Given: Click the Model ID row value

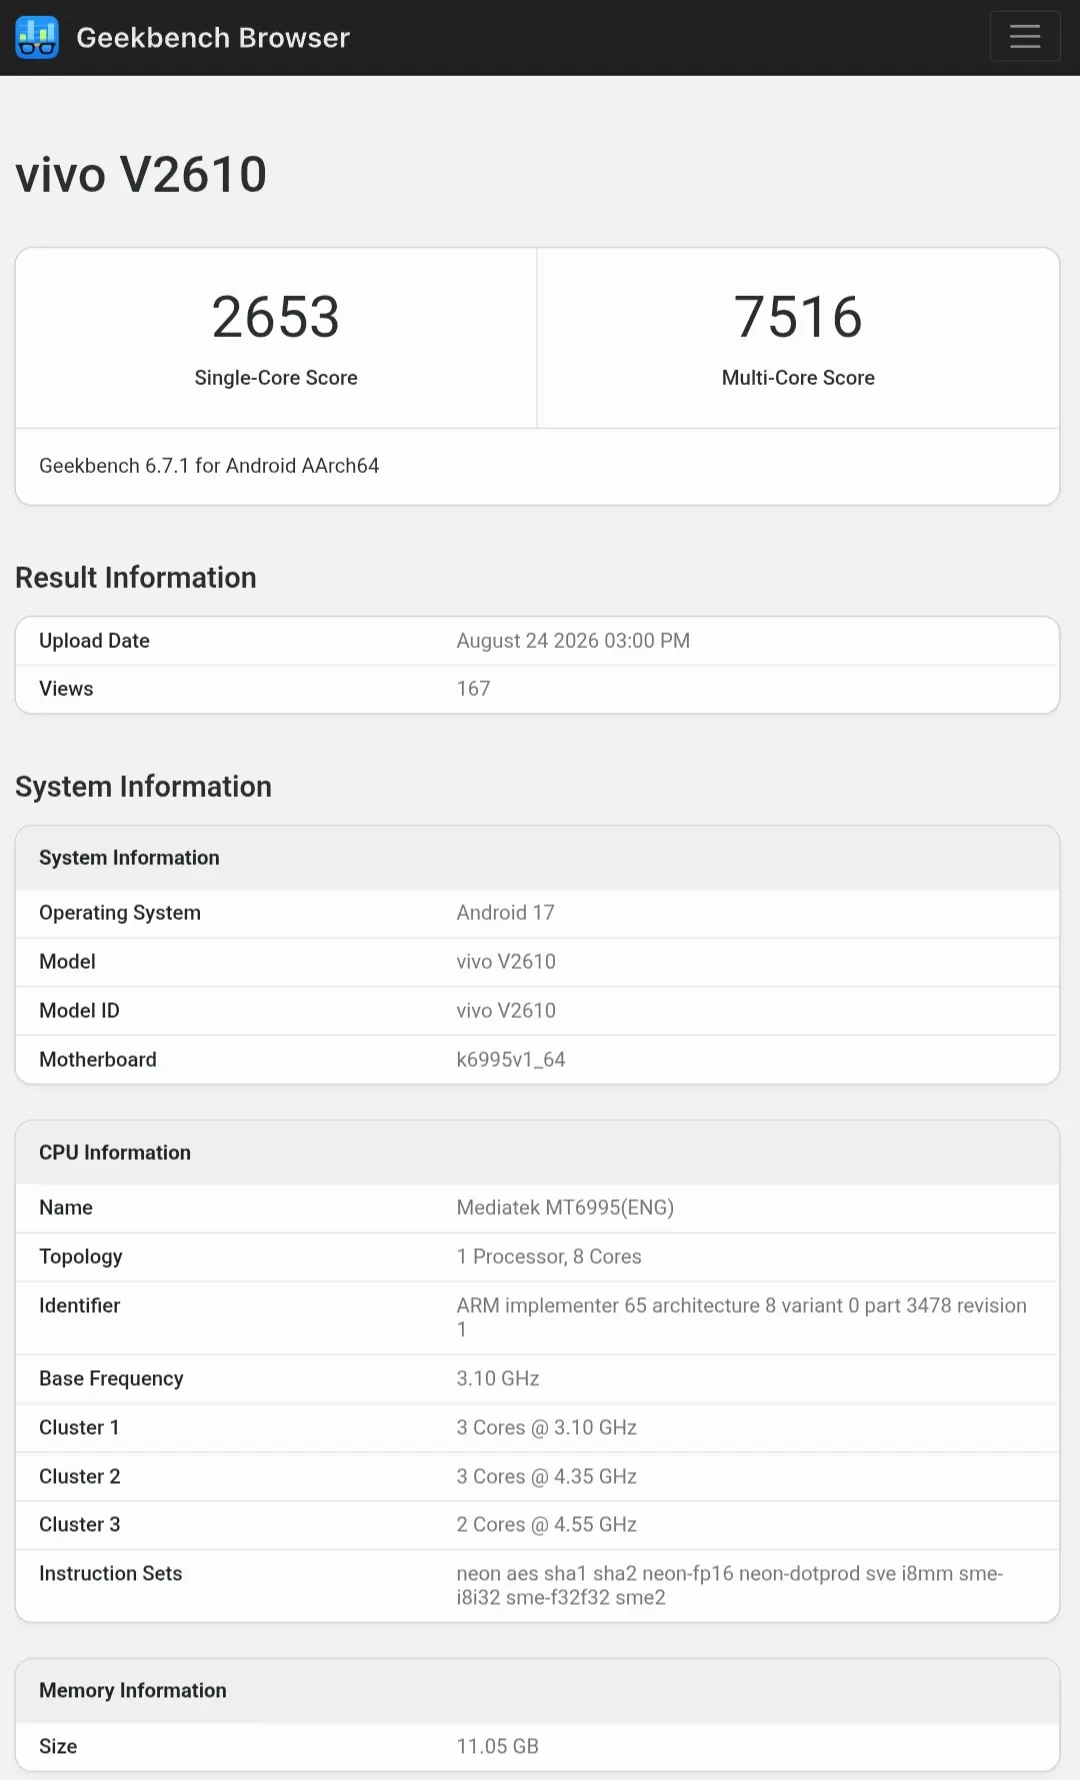Looking at the screenshot, I should 506,1011.
